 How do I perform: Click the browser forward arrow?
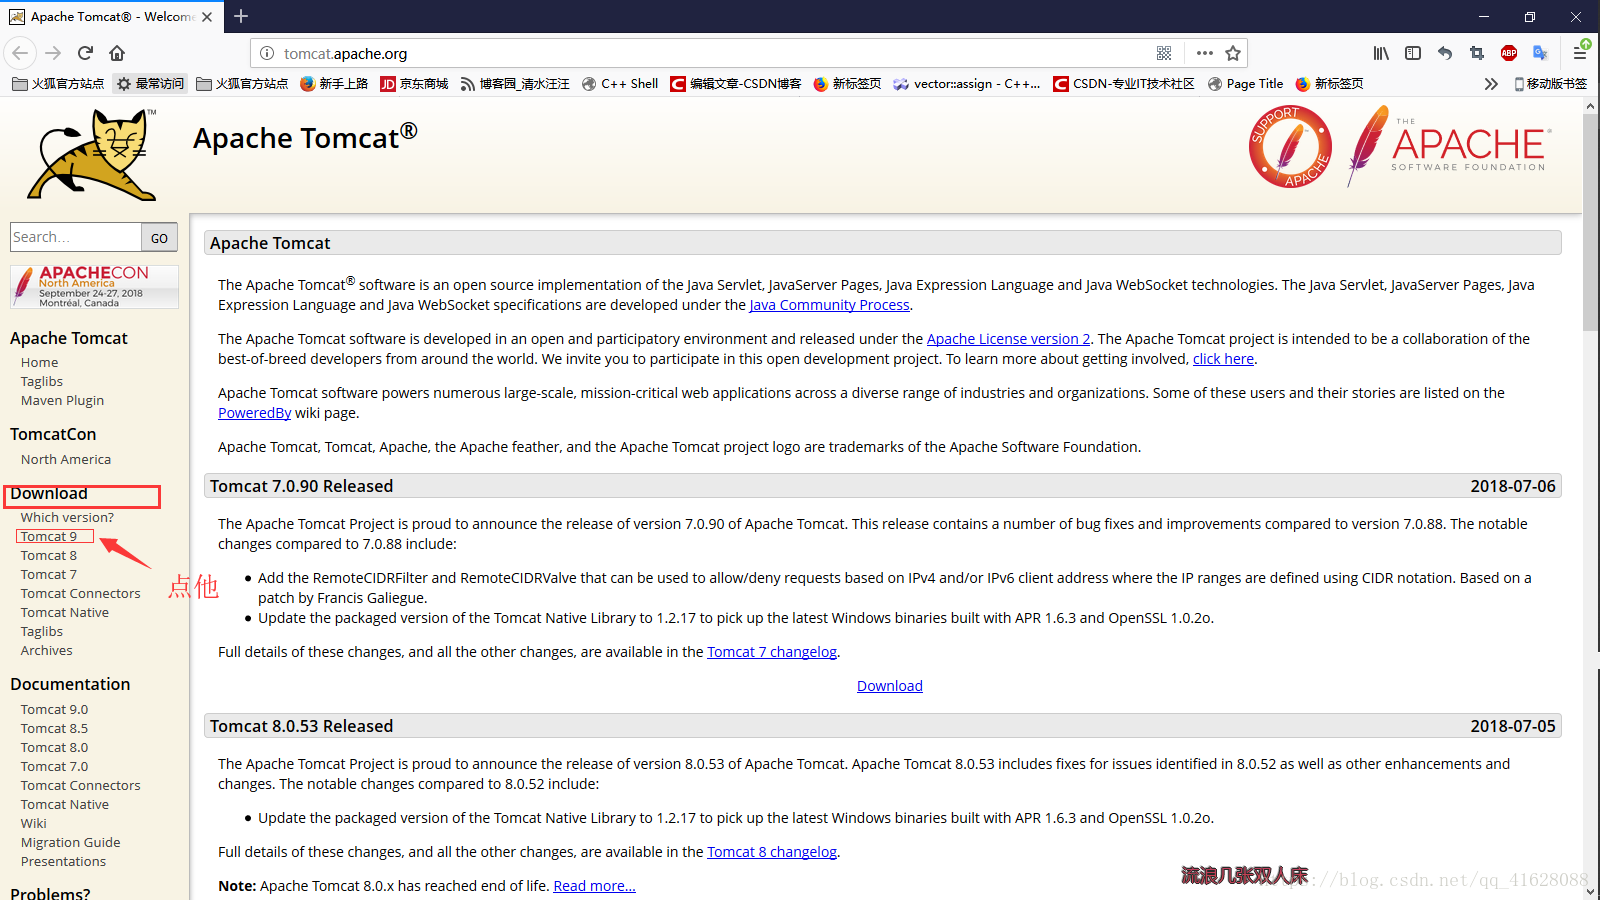pos(53,53)
